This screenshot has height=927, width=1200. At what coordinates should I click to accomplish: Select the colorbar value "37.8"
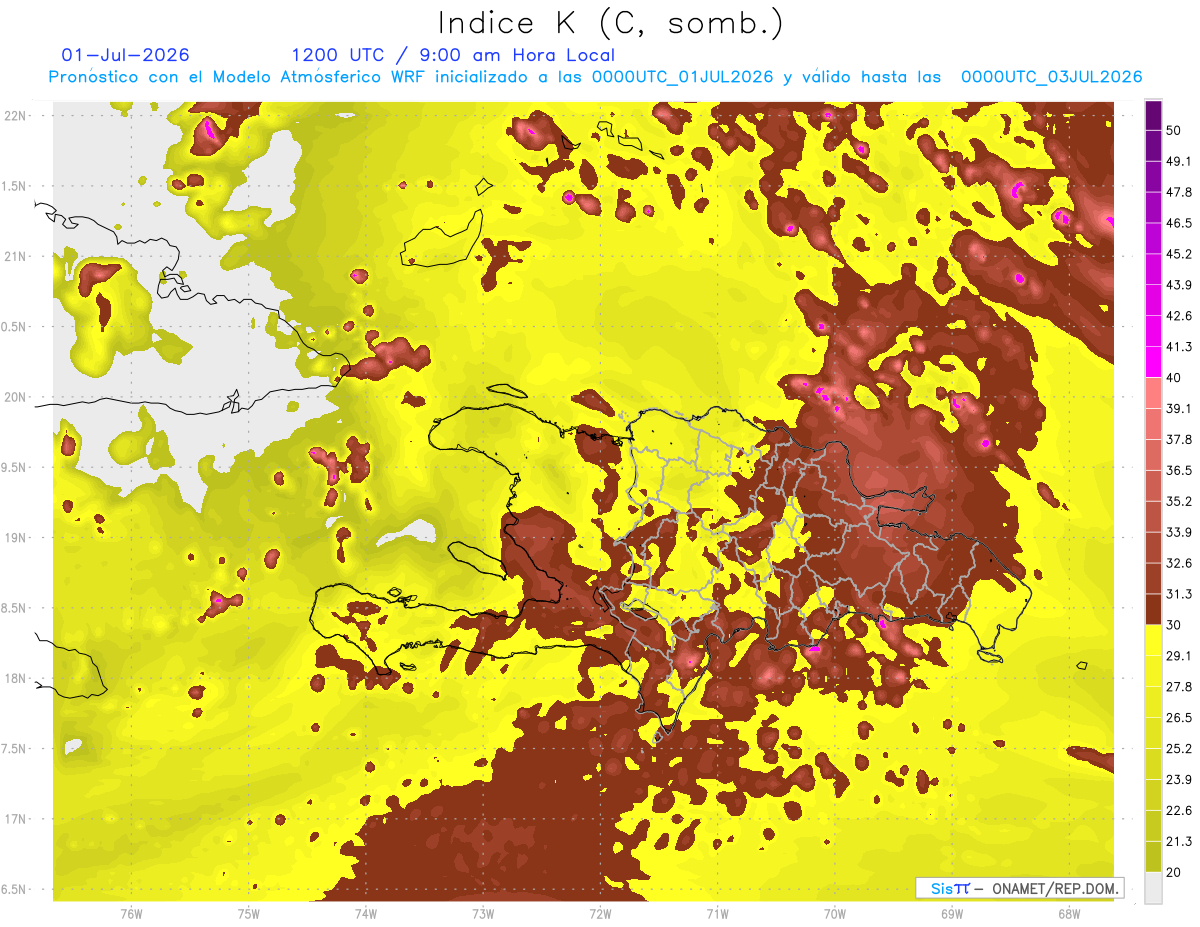pos(1178,439)
